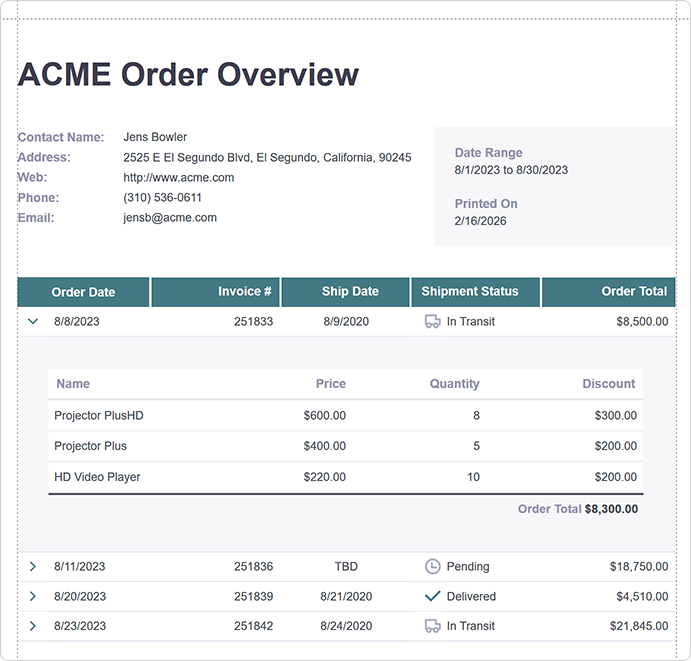Viewport: 691px width, 661px height.
Task: Click the ACME Order Overview title
Action: click(x=188, y=75)
